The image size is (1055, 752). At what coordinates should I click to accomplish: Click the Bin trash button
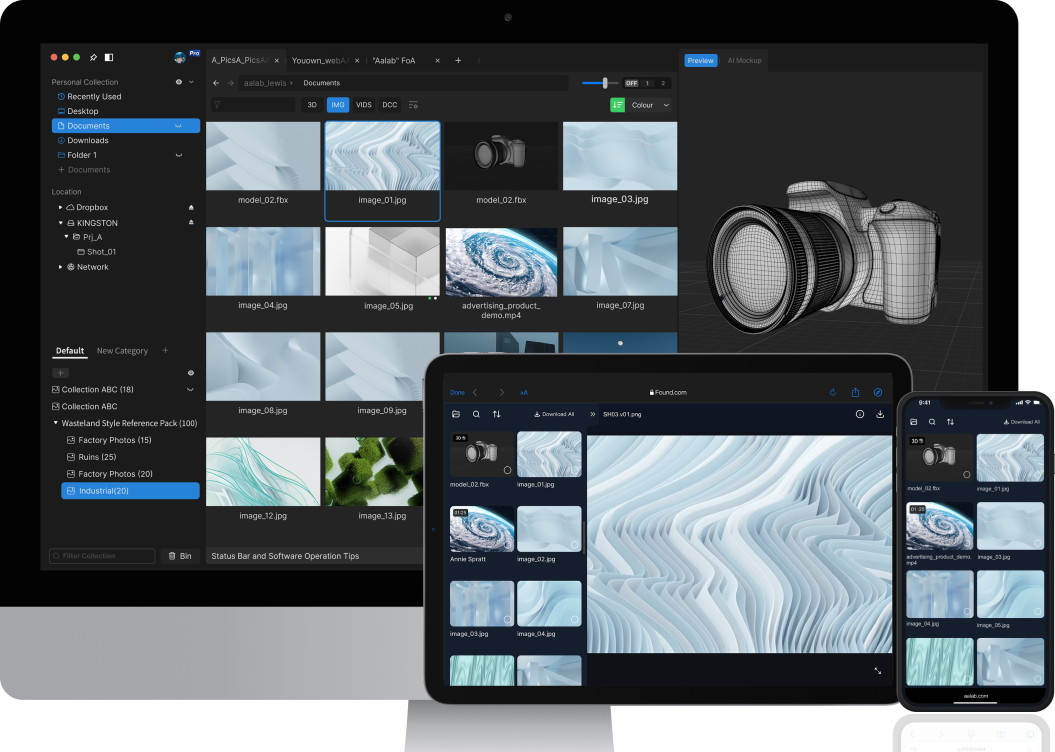pyautogui.click(x=180, y=556)
